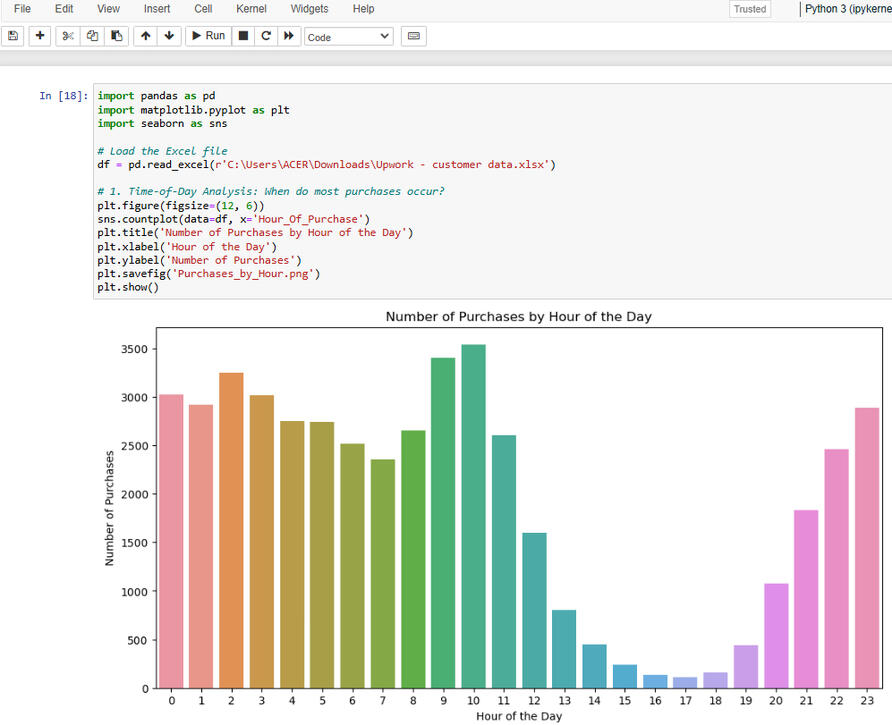Open the cell type Code dropdown
This screenshot has height=725, width=892.
349,37
